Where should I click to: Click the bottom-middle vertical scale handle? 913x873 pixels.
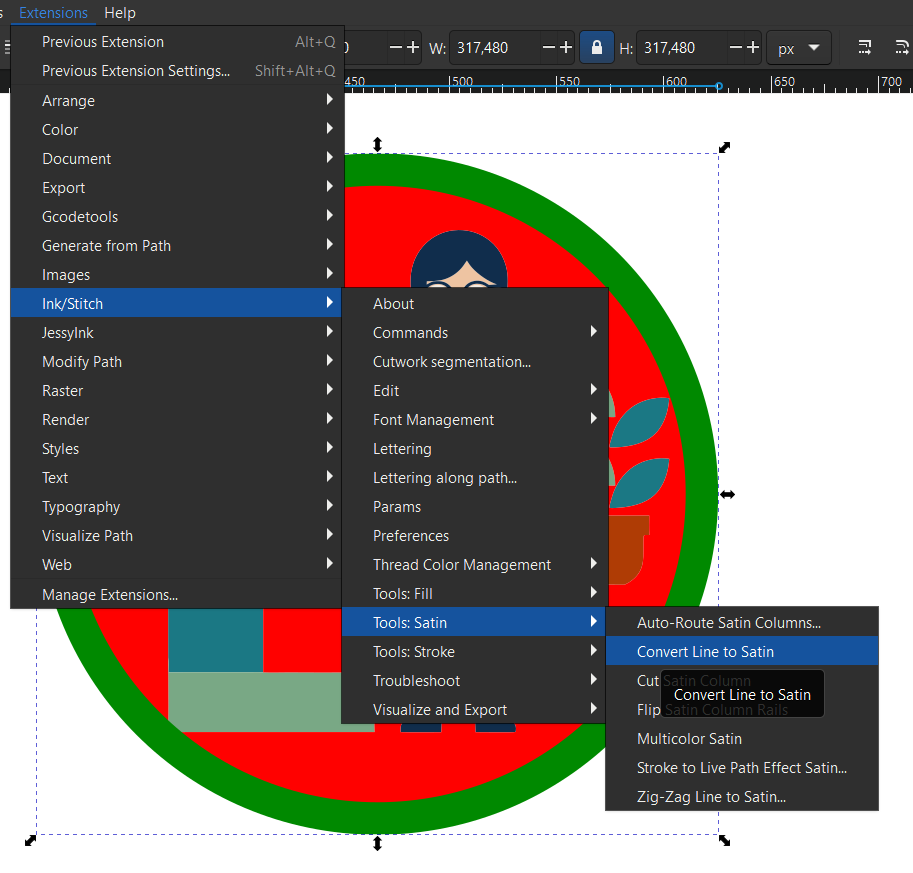[x=377, y=843]
